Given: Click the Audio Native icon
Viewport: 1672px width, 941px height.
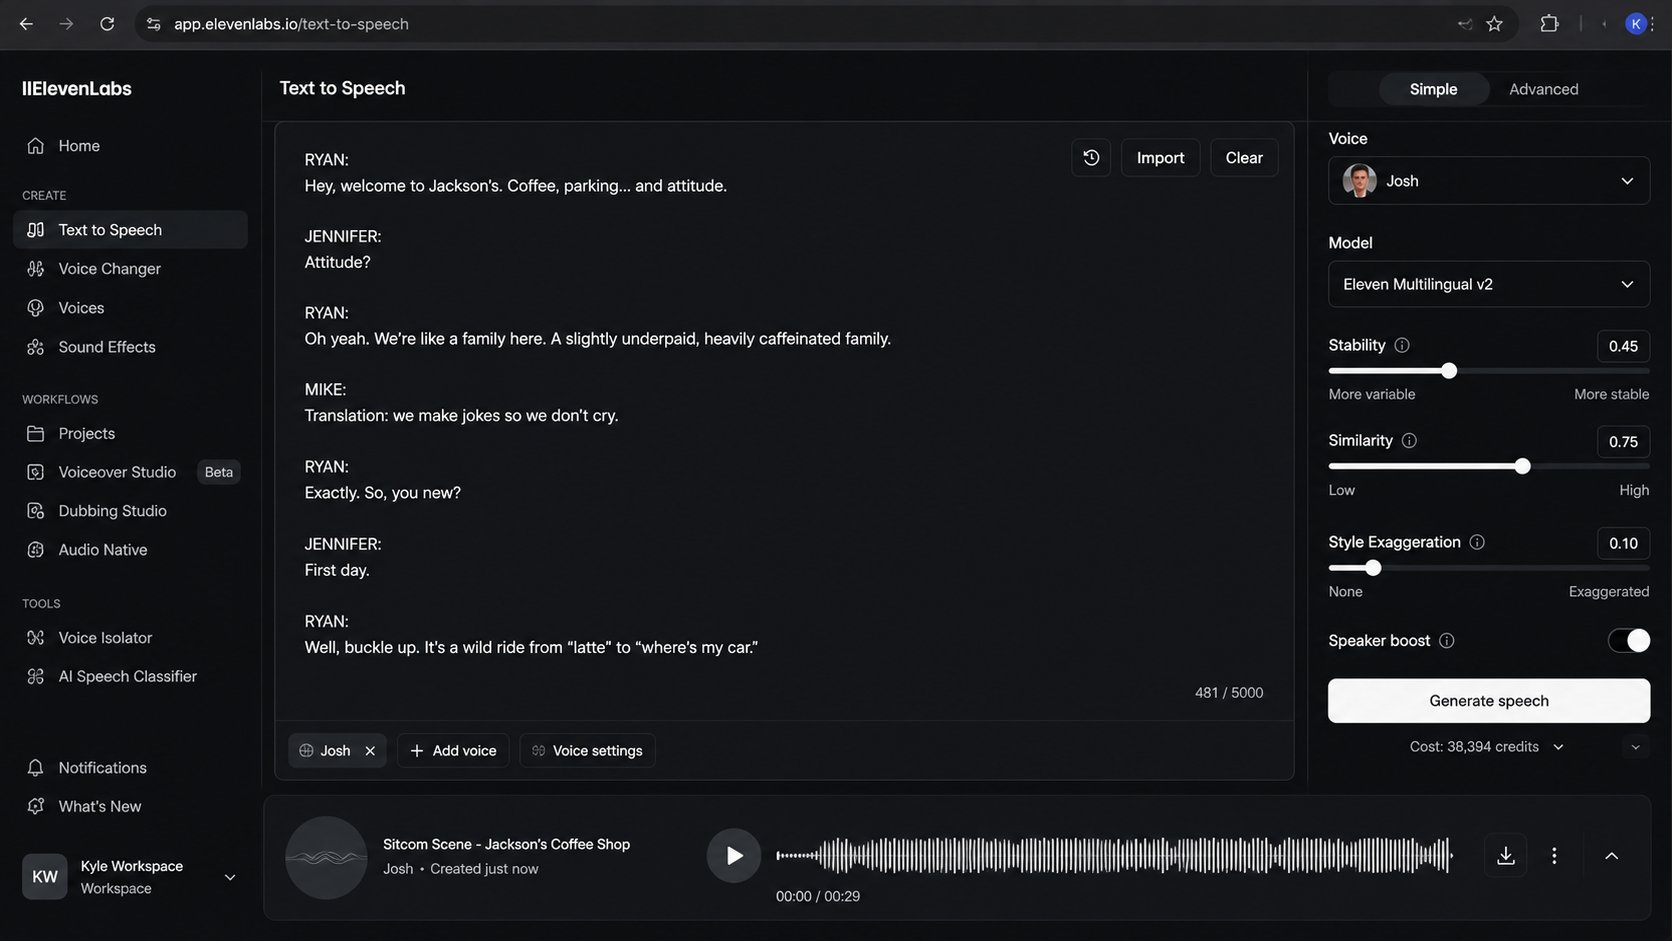Looking at the screenshot, I should 36,550.
